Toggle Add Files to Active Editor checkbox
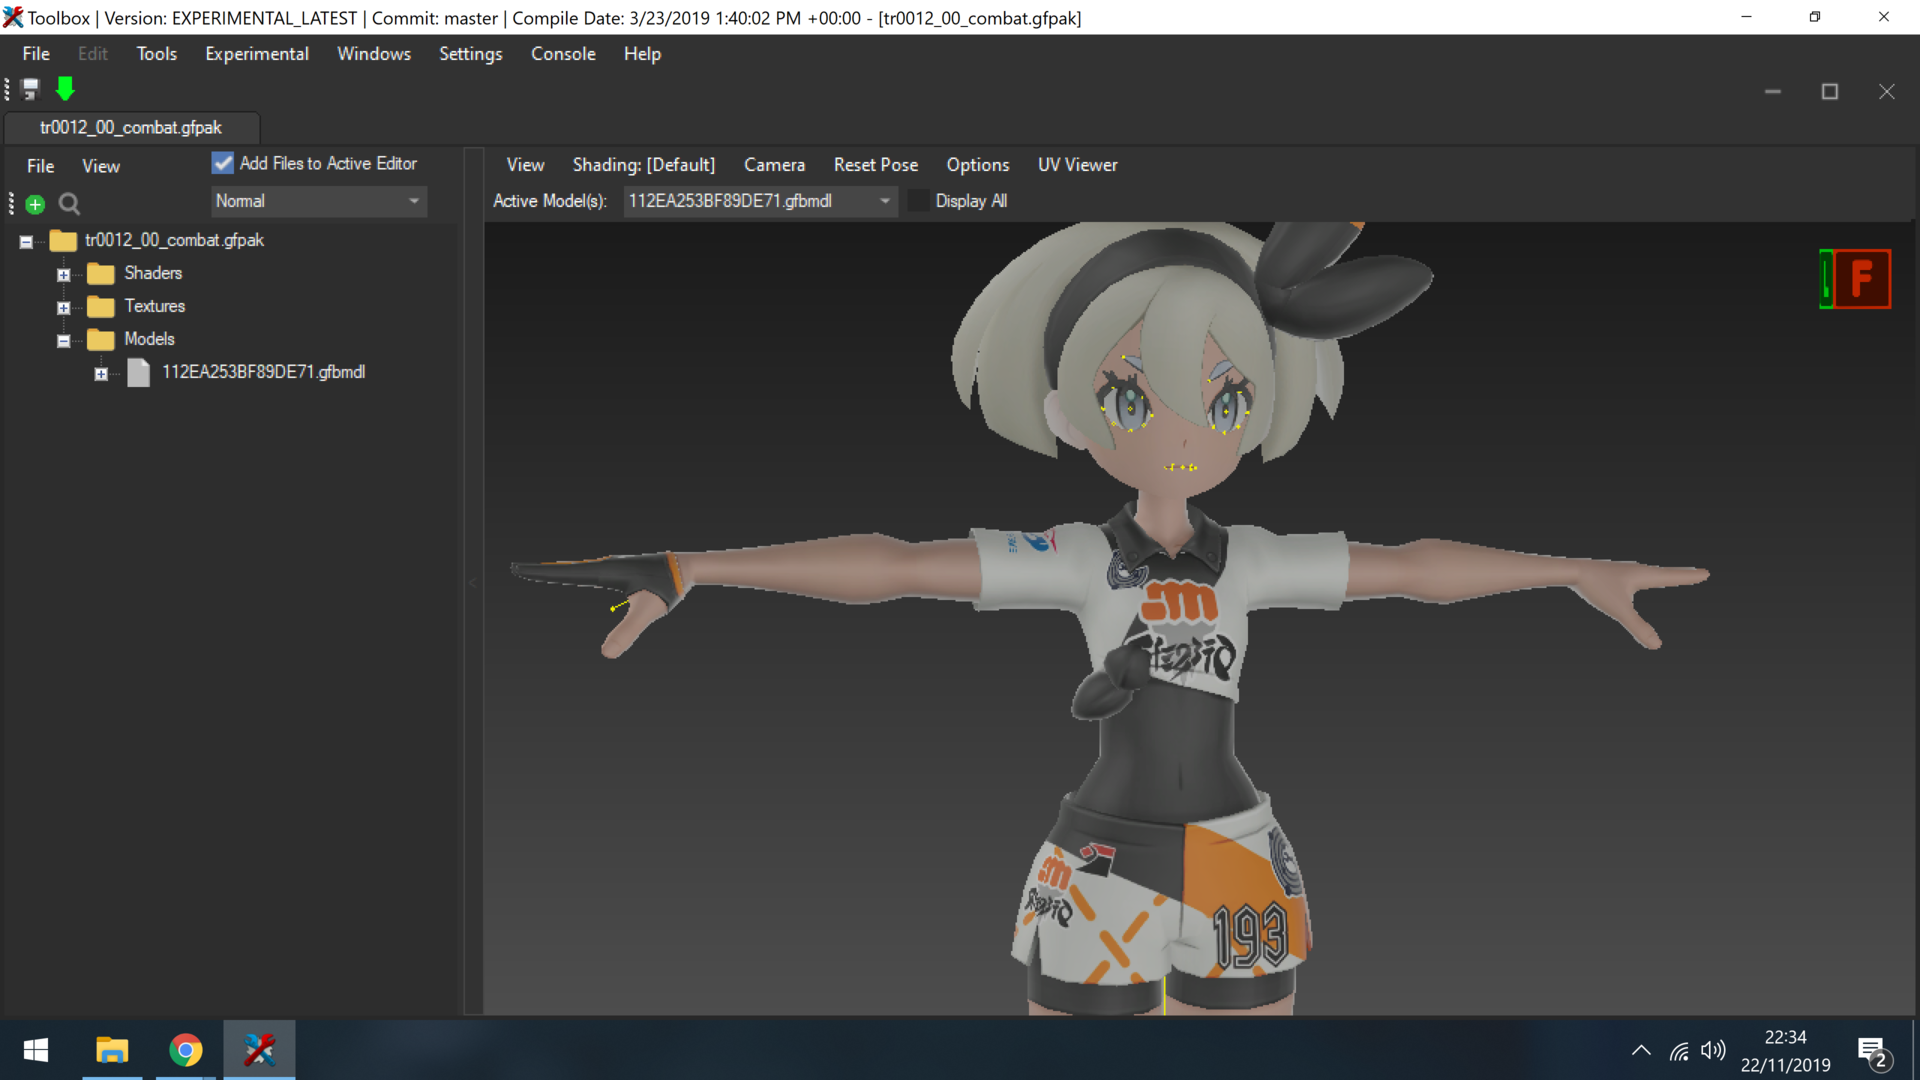 pos(222,163)
